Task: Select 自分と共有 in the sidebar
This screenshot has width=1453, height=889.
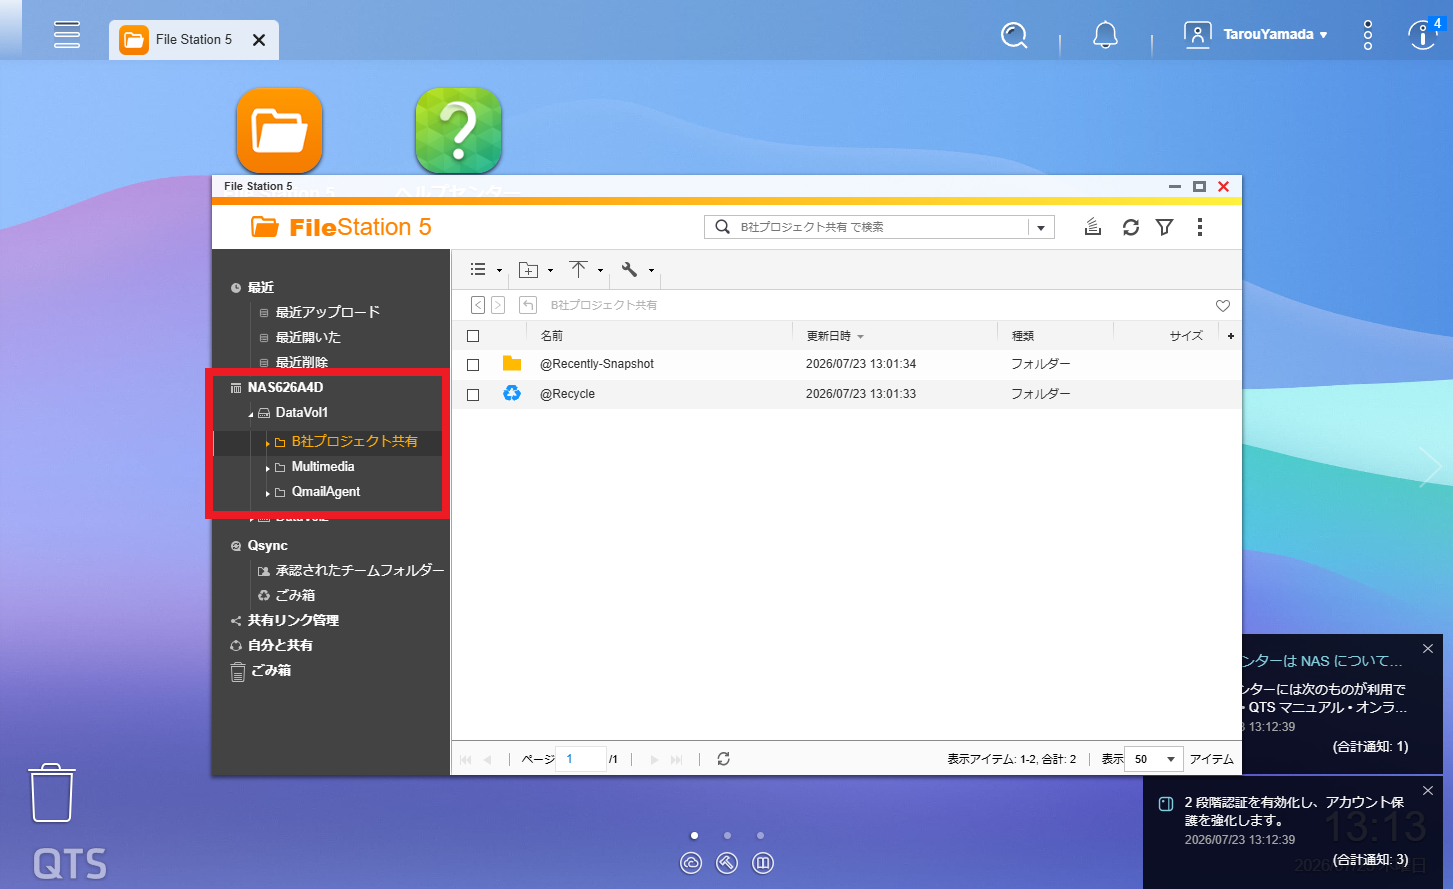Action: pyautogui.click(x=280, y=645)
